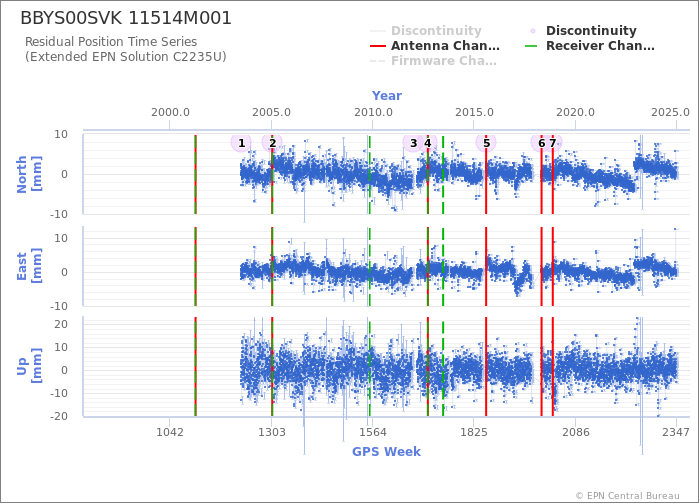This screenshot has width=700, height=504.
Task: Click the GPS Week axis title
Action: click(386, 452)
